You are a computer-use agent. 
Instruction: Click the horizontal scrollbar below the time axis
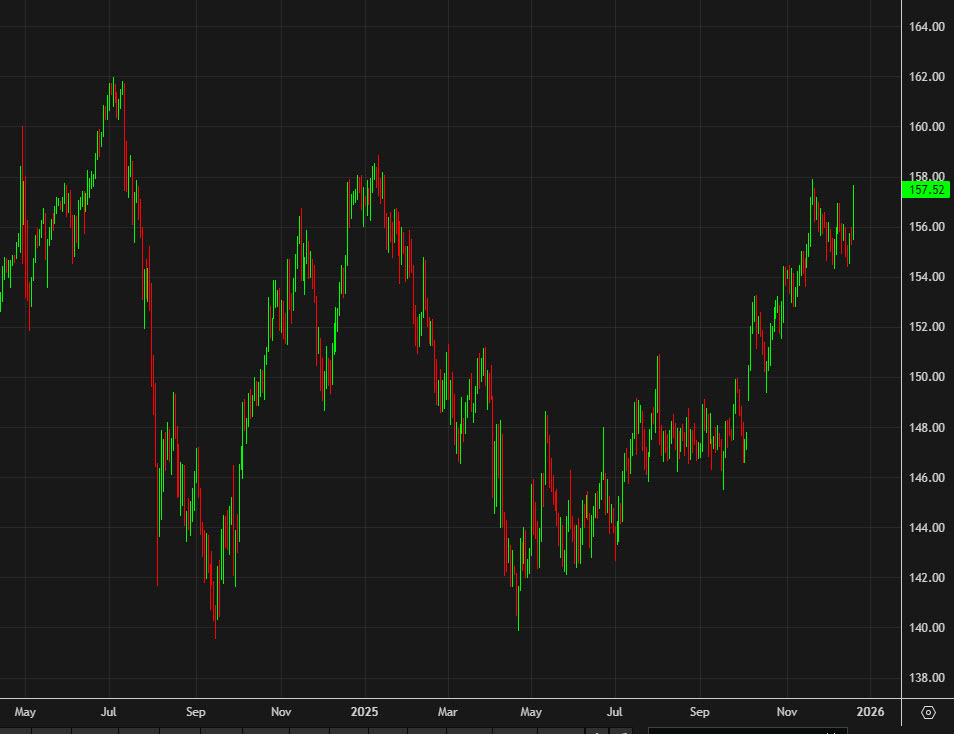tap(748, 729)
